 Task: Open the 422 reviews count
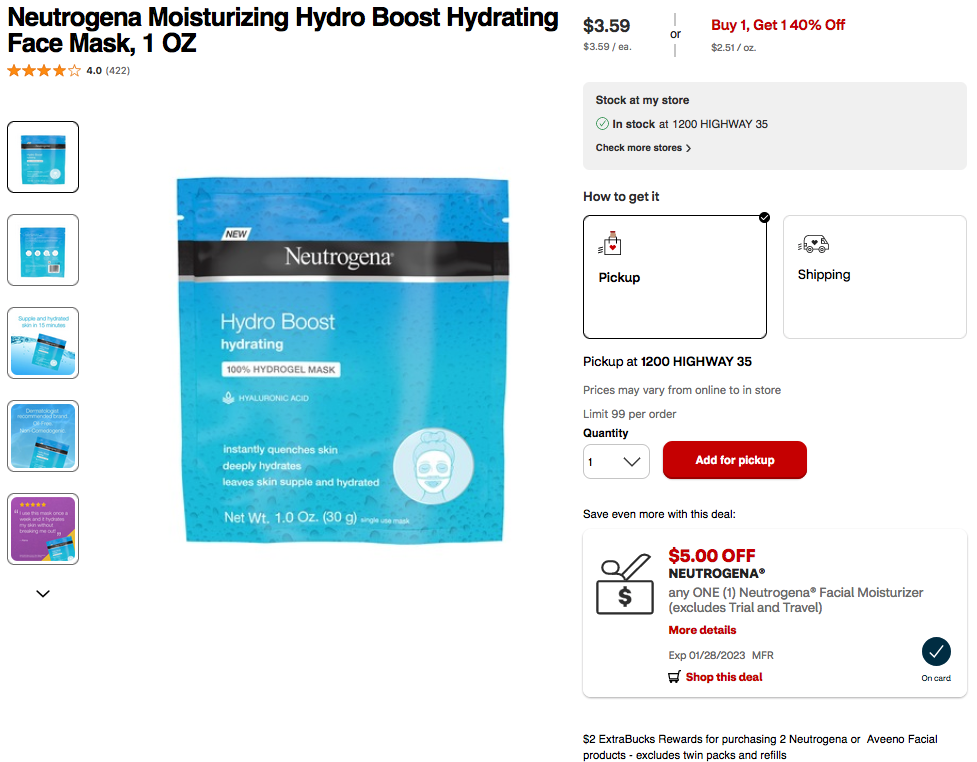(118, 70)
